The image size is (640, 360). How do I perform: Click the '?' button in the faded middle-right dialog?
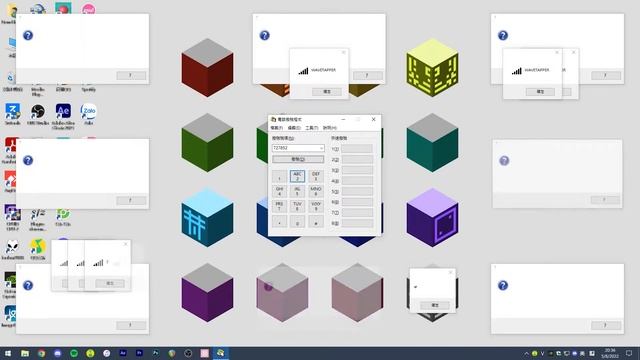605,200
